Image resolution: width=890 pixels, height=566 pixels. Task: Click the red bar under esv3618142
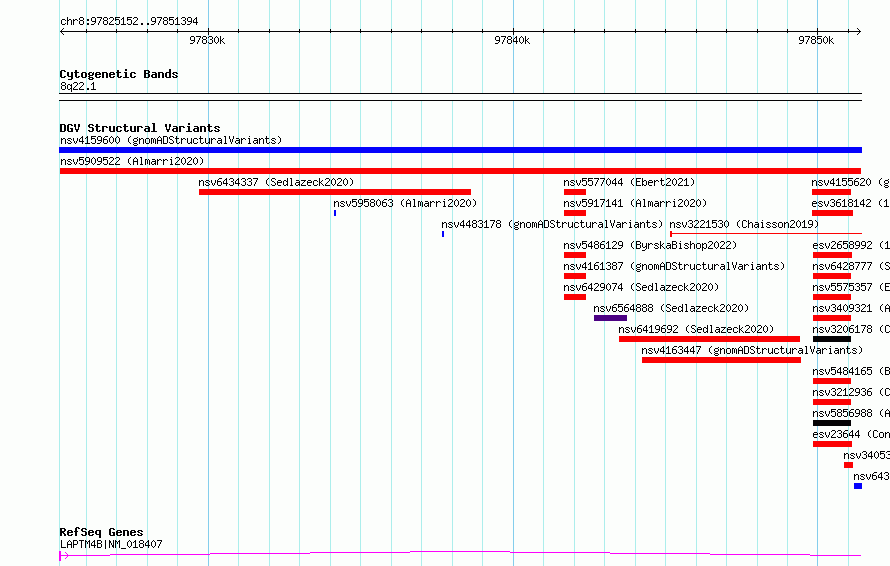tap(832, 213)
